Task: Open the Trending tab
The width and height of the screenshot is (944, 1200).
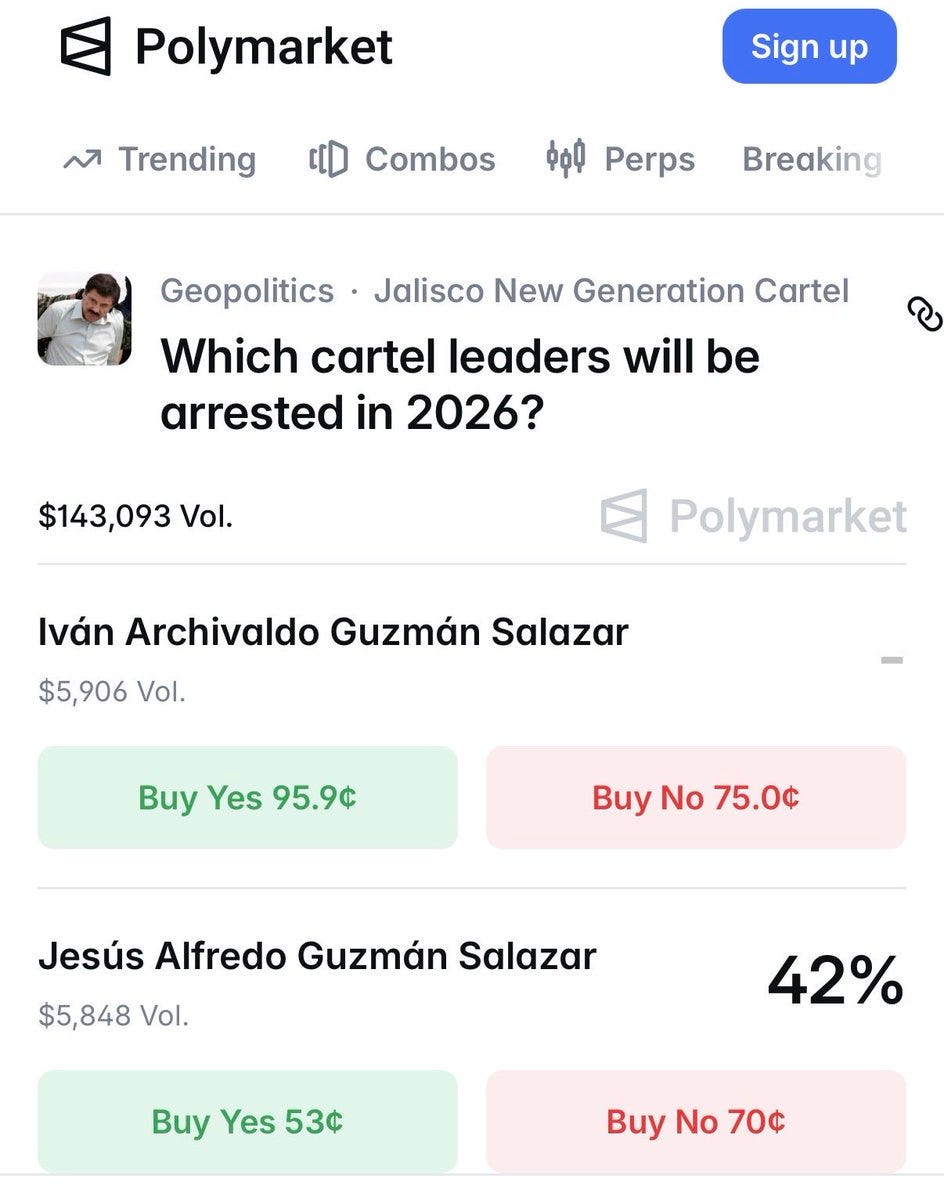Action: [159, 159]
